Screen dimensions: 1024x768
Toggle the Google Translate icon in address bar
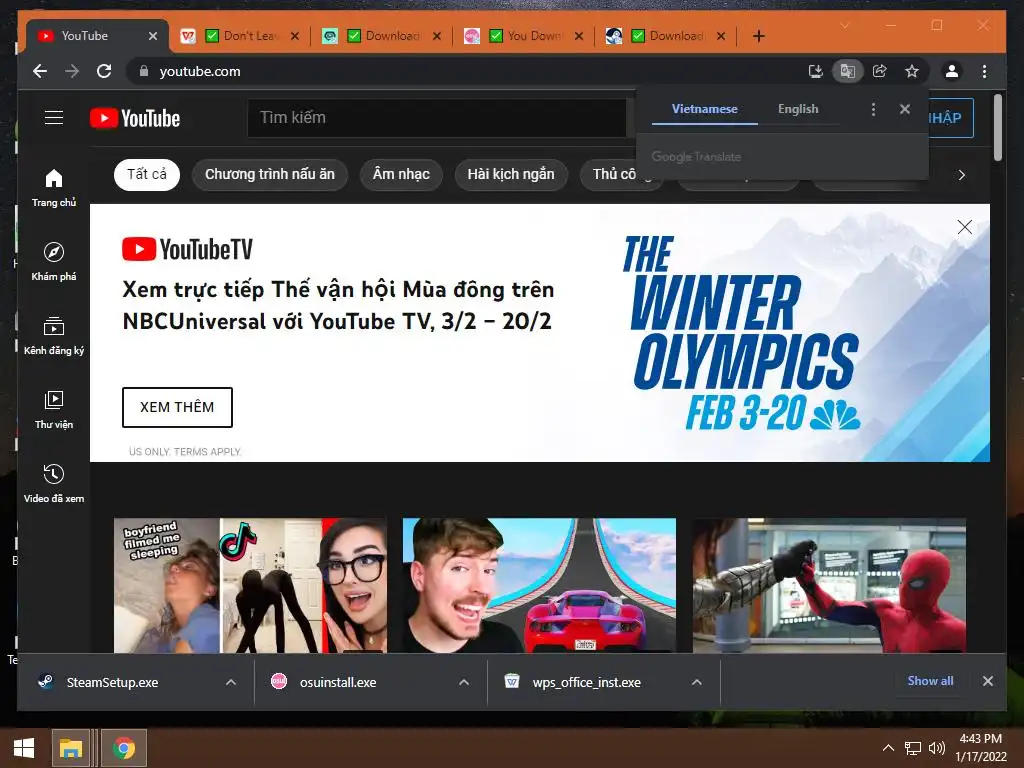click(x=848, y=71)
